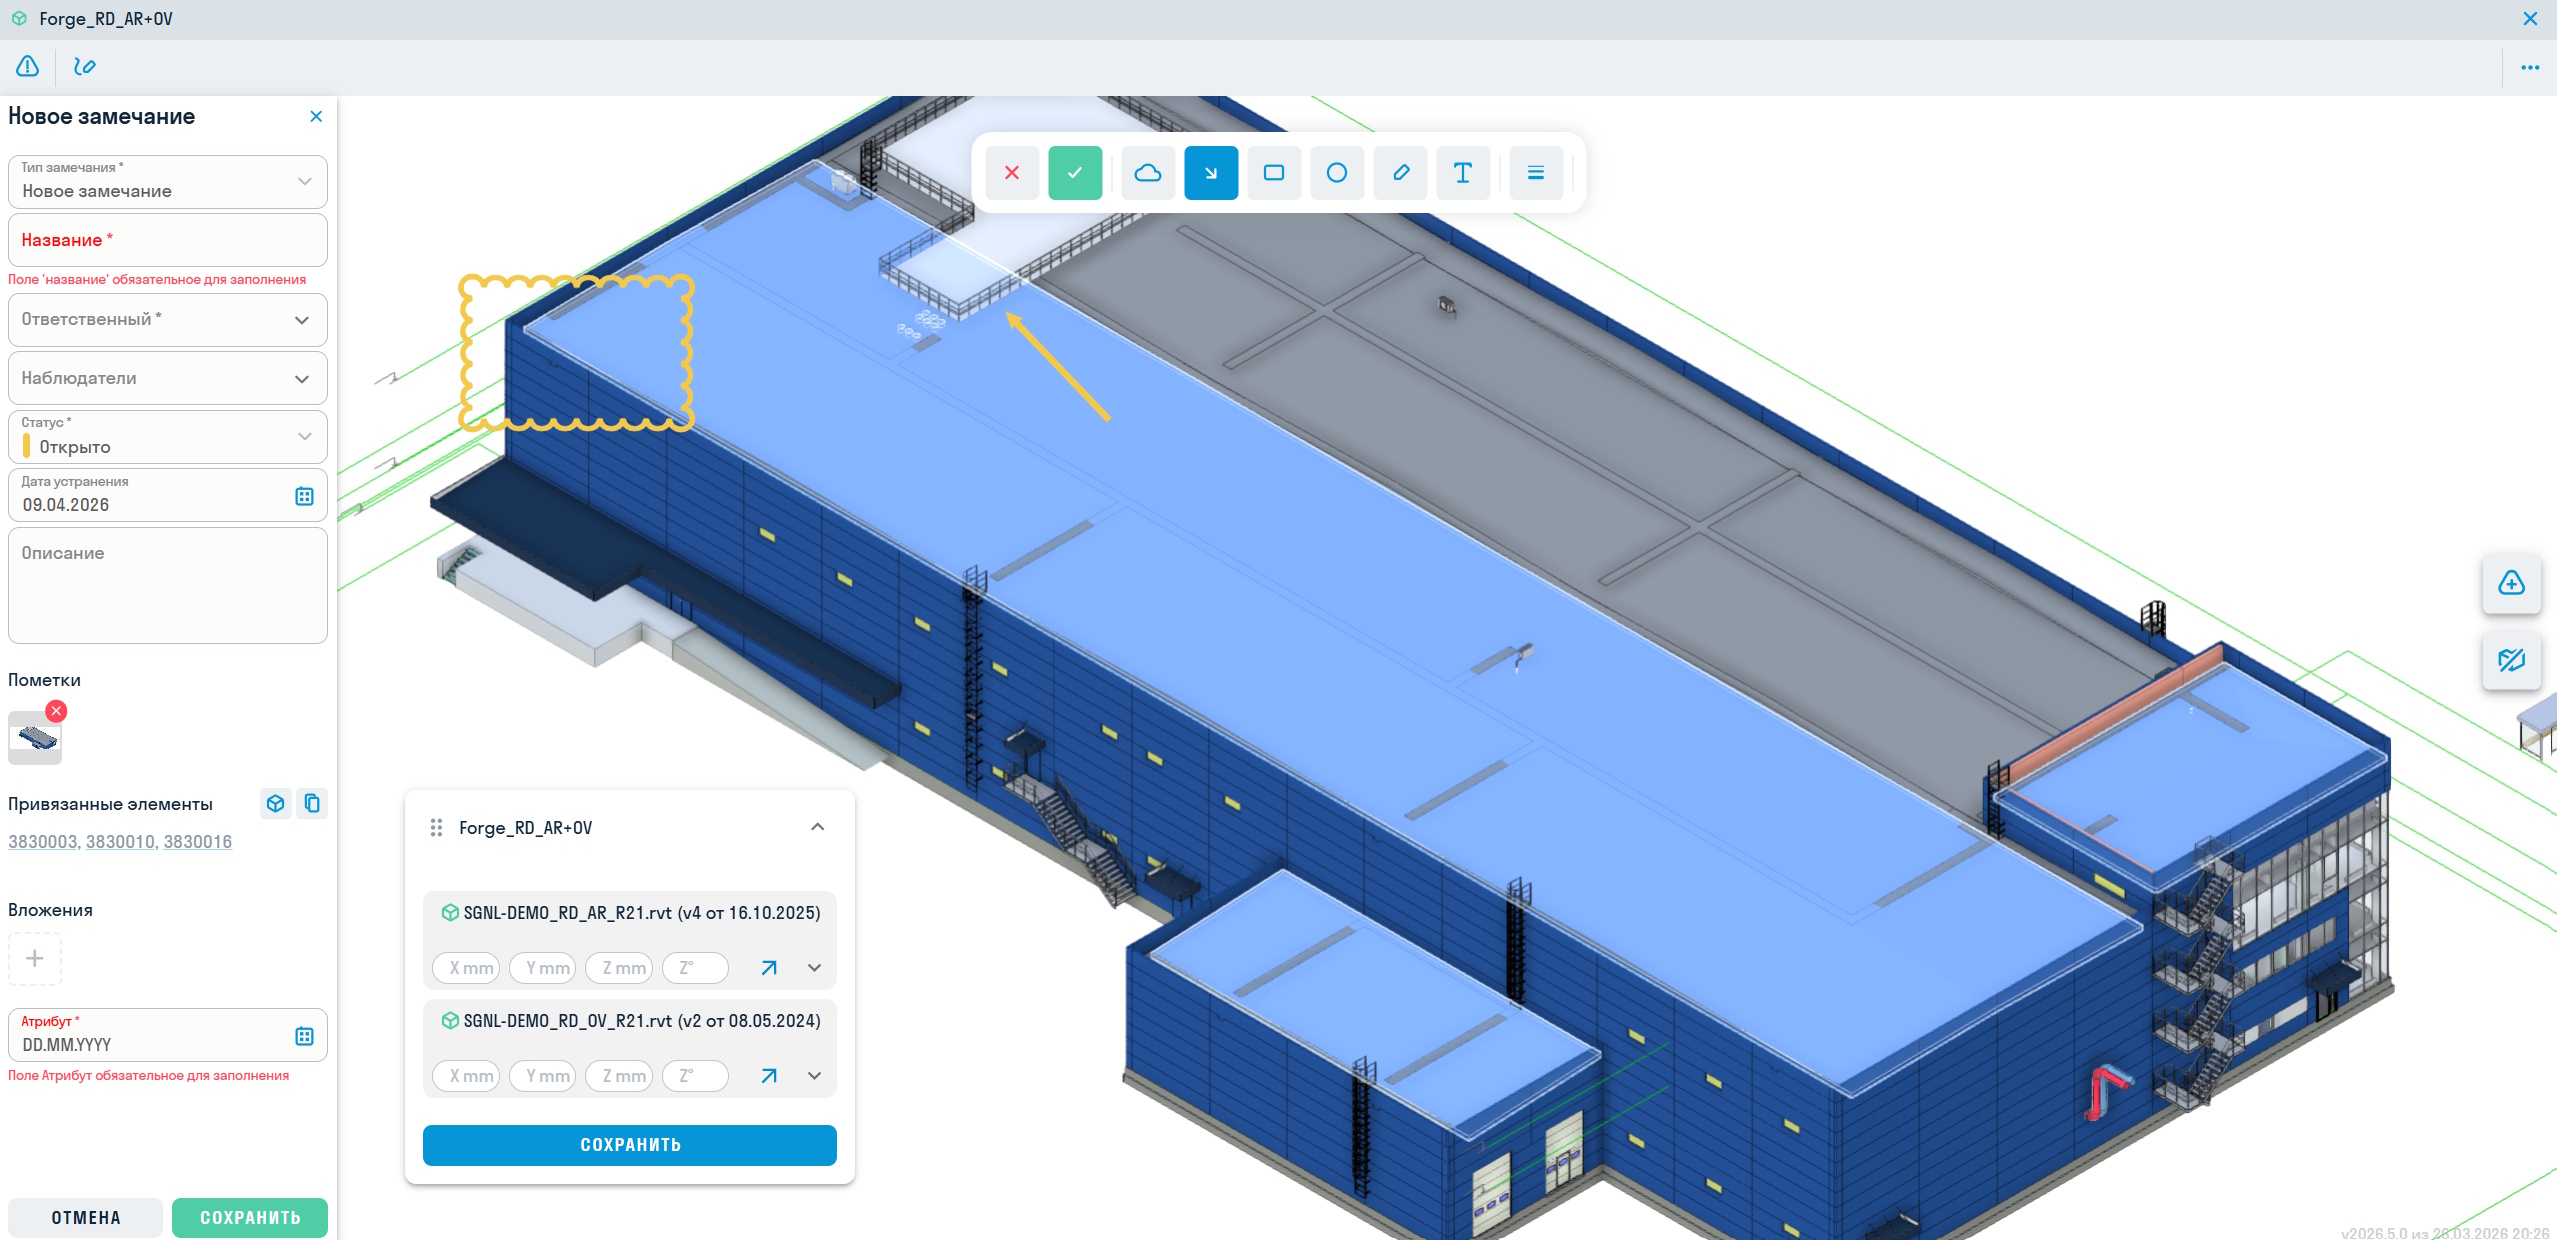
Task: Click the green Сохранить button
Action: pyautogui.click(x=249, y=1217)
